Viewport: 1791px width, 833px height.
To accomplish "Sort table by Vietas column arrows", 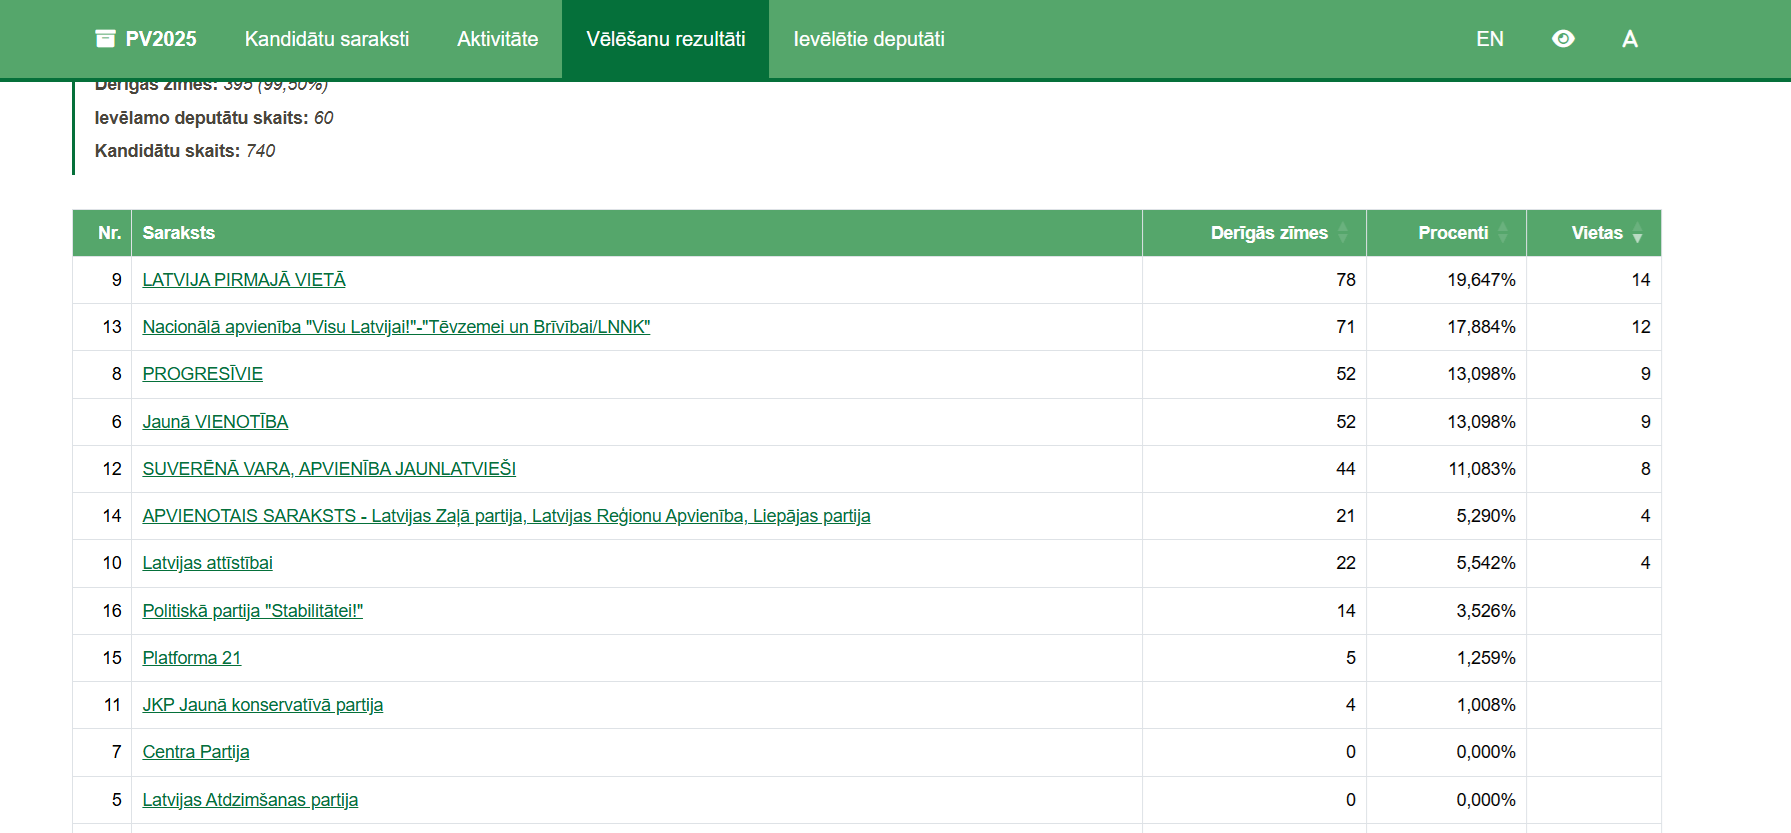I will [1637, 233].
